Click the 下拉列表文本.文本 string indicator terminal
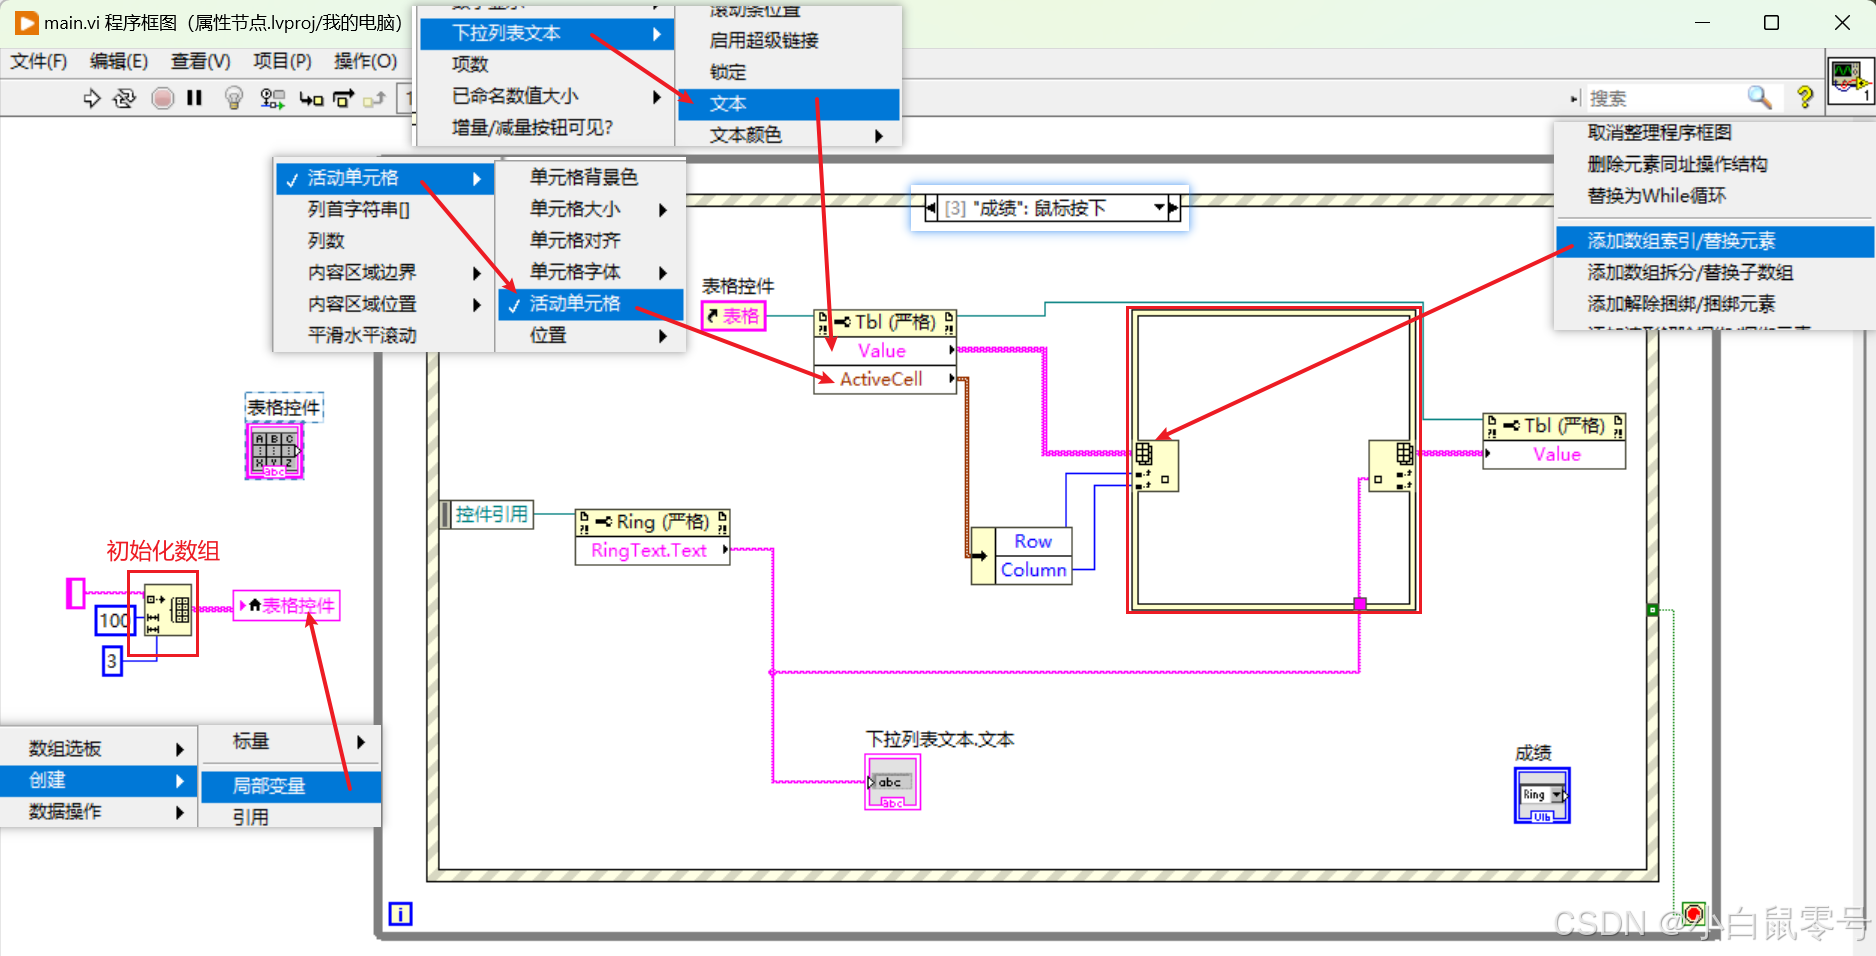Viewport: 1876px width, 956px height. (892, 782)
